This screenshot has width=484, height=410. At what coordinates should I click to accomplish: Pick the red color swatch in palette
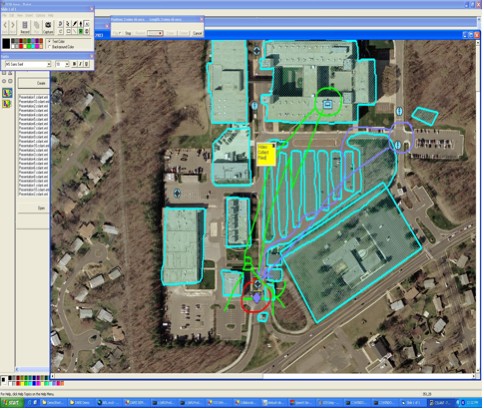click(x=21, y=46)
